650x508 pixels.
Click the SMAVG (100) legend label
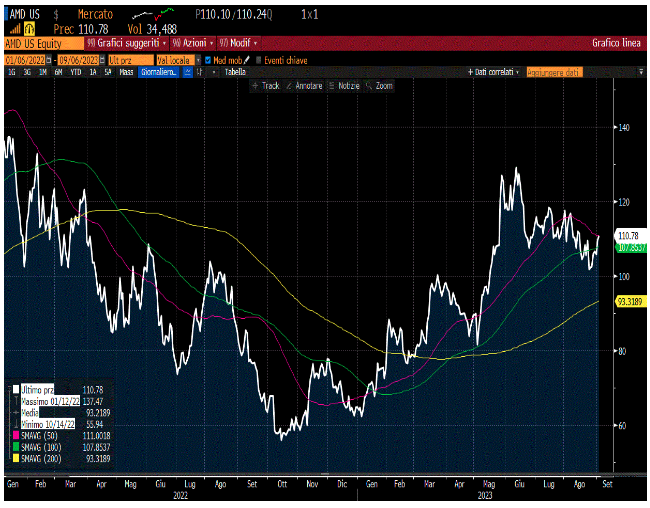[x=41, y=447]
